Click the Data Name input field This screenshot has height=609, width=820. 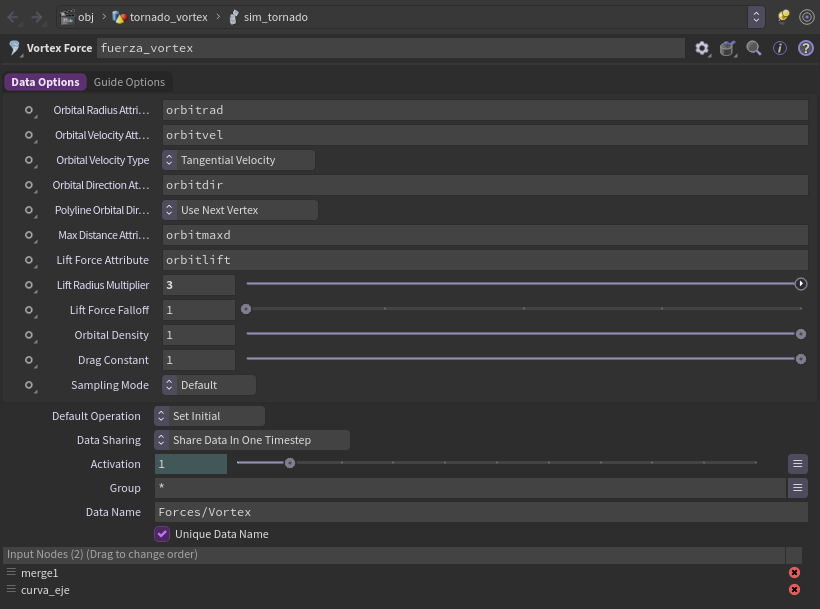coord(481,512)
